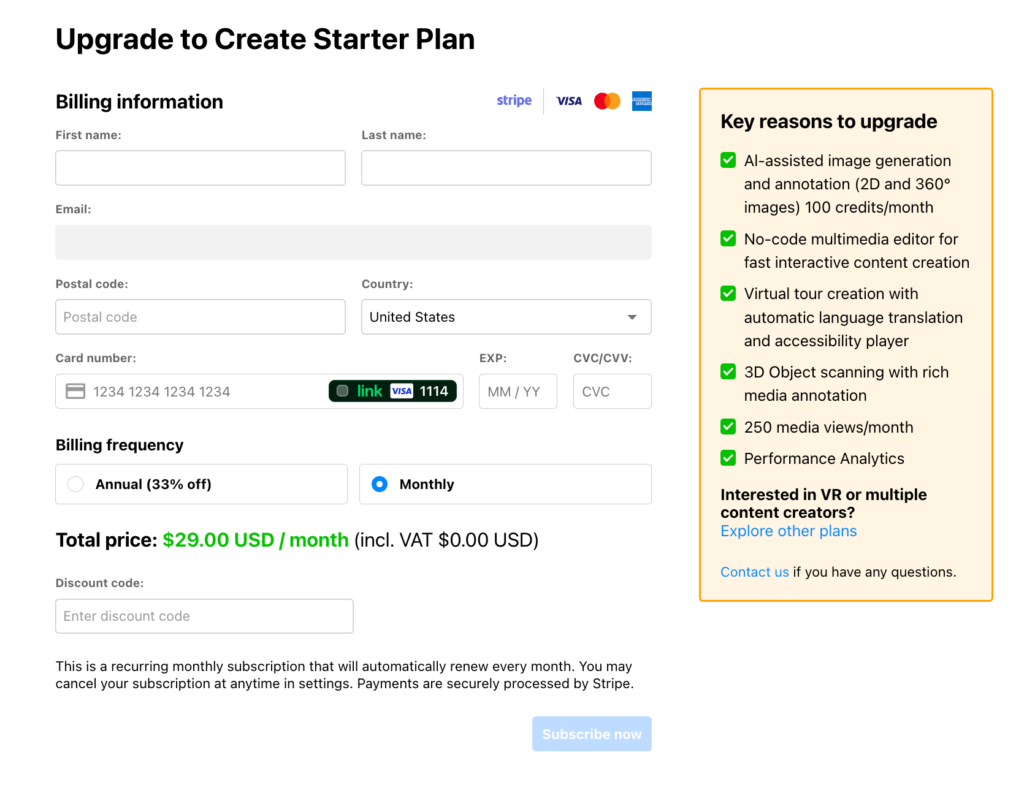
Task: Click the green checkmark beside Performance Analytics
Action: pos(728,458)
